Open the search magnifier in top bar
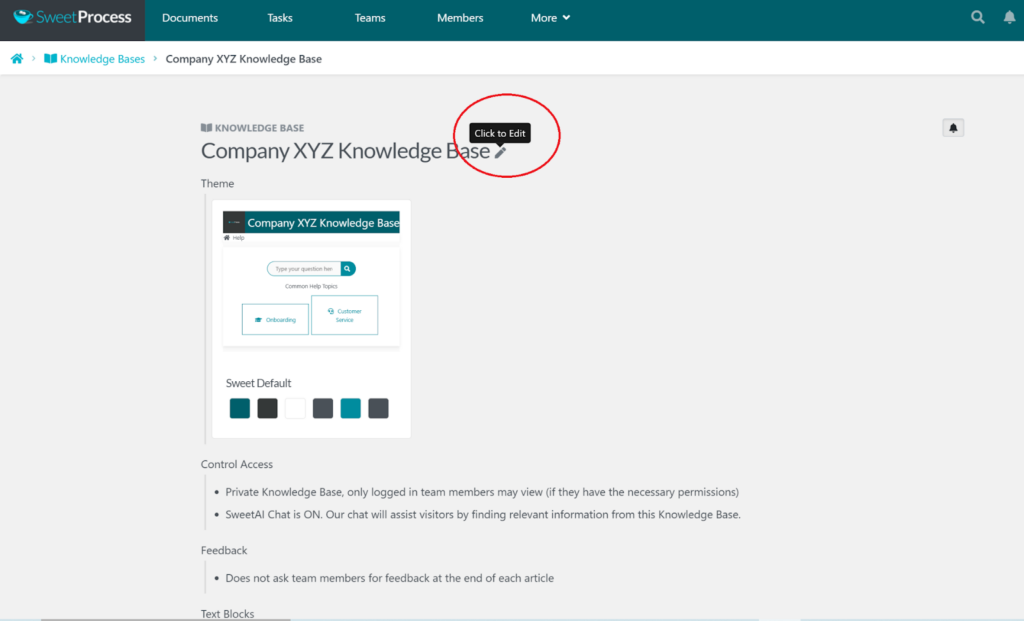1024x621 pixels. tap(978, 18)
